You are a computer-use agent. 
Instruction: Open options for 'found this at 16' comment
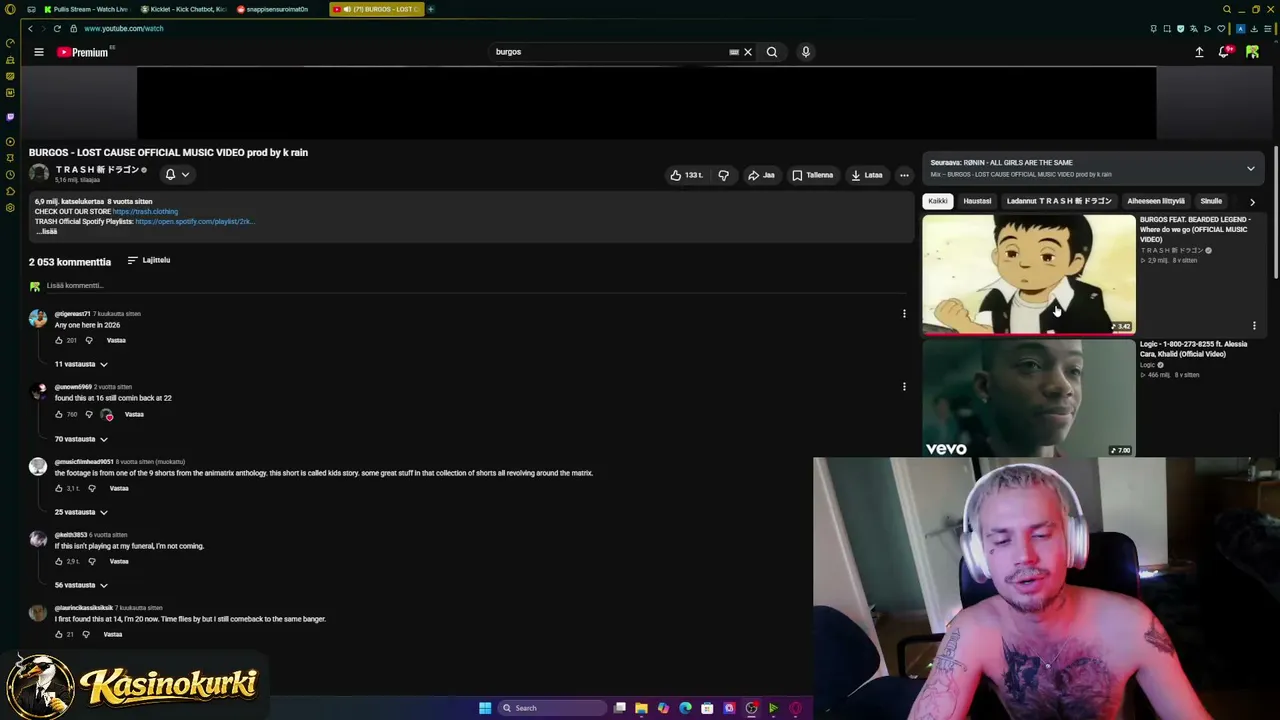click(904, 387)
